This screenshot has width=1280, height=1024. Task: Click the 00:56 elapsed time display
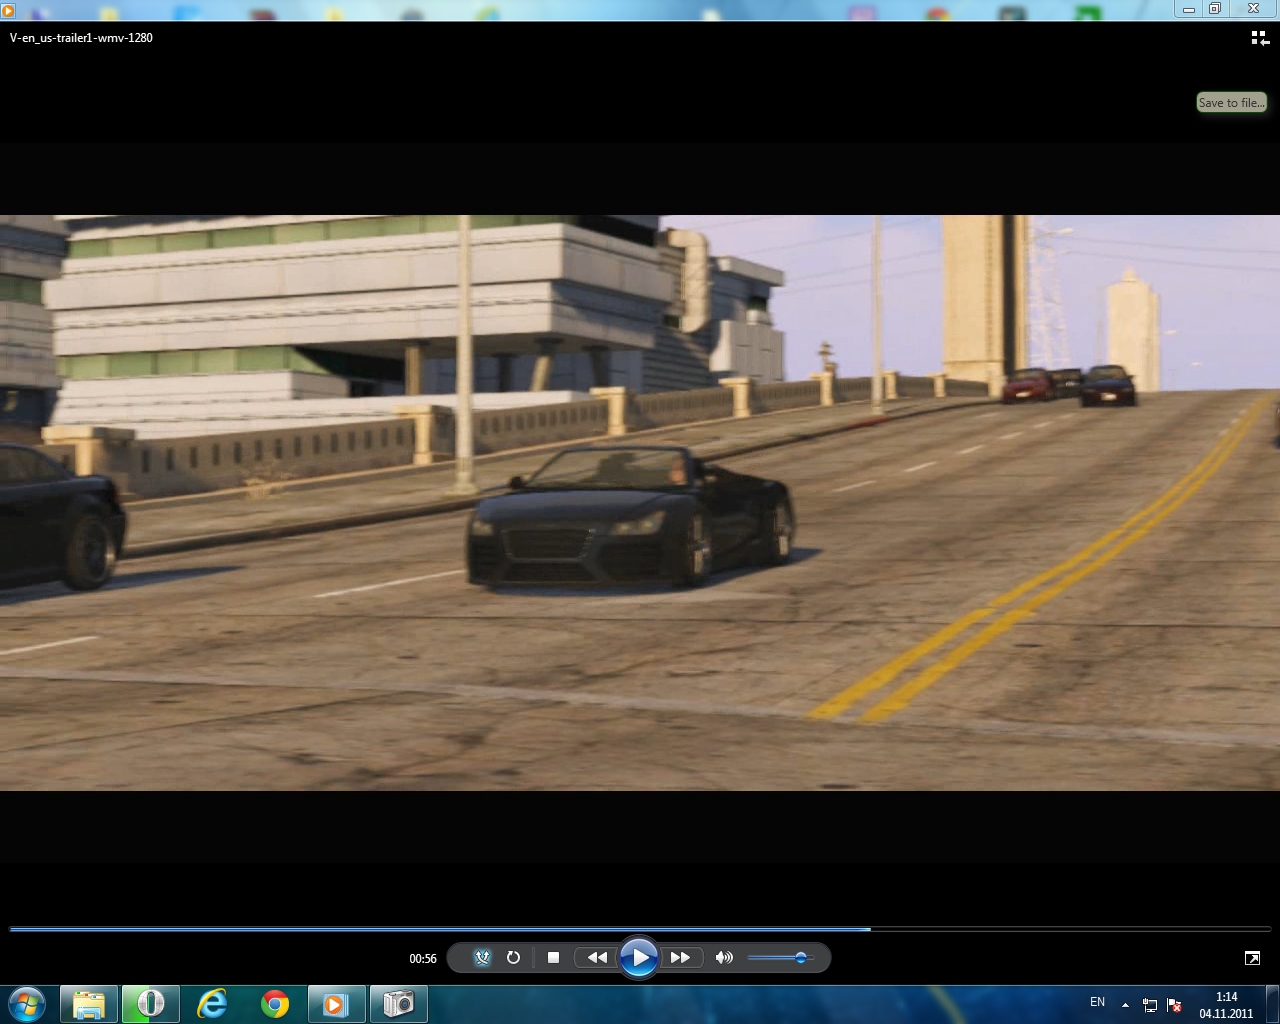pyautogui.click(x=423, y=958)
